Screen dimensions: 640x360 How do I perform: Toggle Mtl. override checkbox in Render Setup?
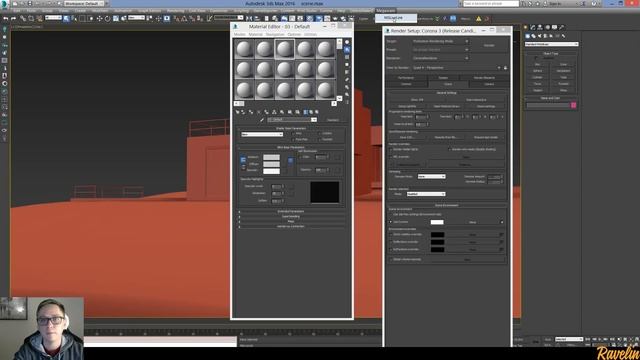tap(391, 157)
